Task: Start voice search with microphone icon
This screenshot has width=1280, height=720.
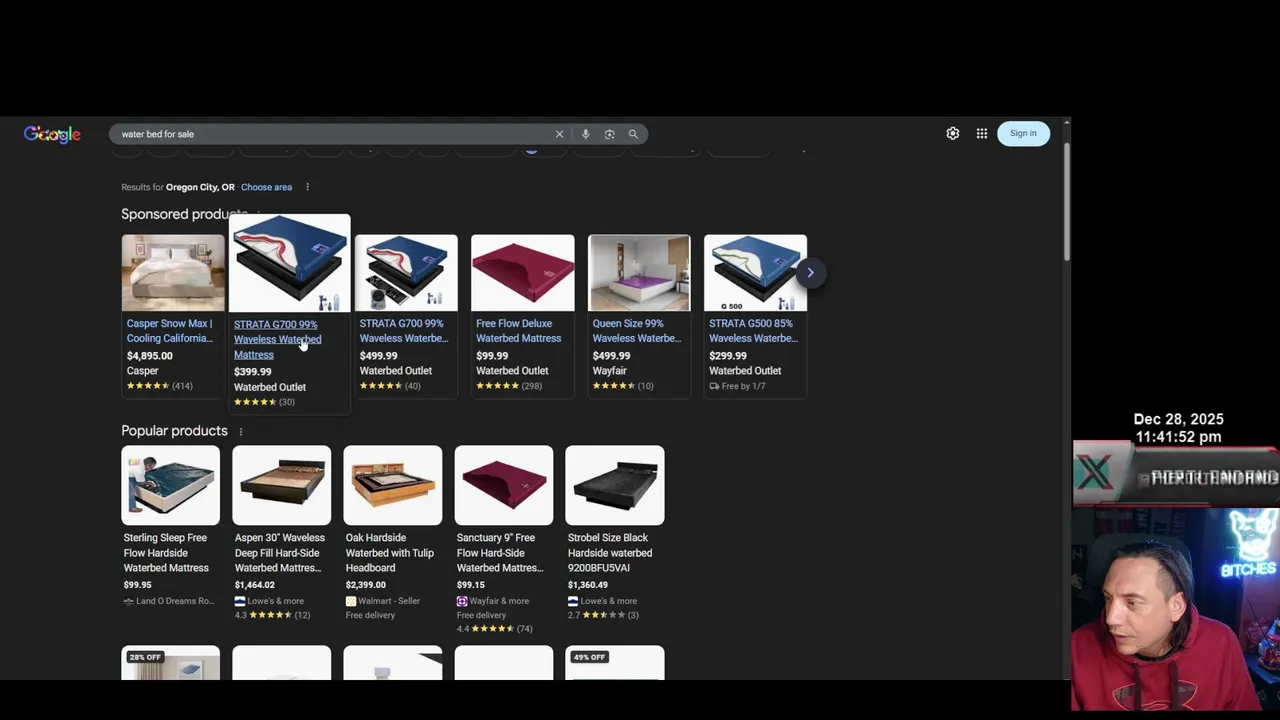Action: 585,134
